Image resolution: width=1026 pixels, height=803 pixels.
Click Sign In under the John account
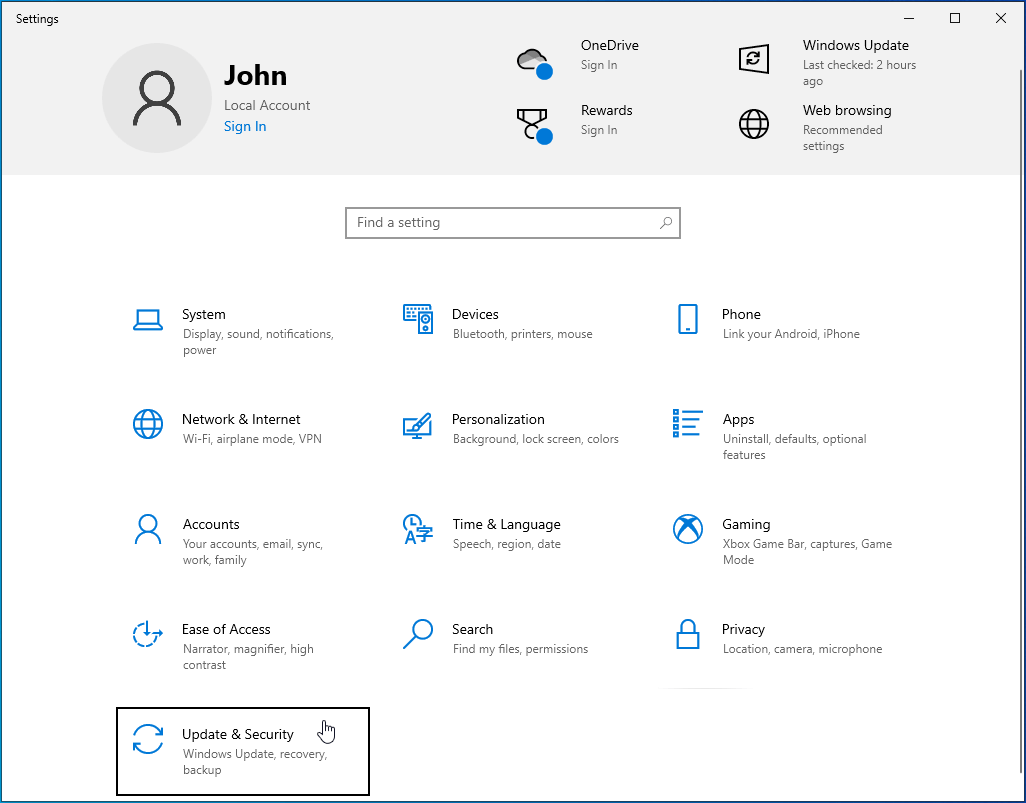click(245, 126)
